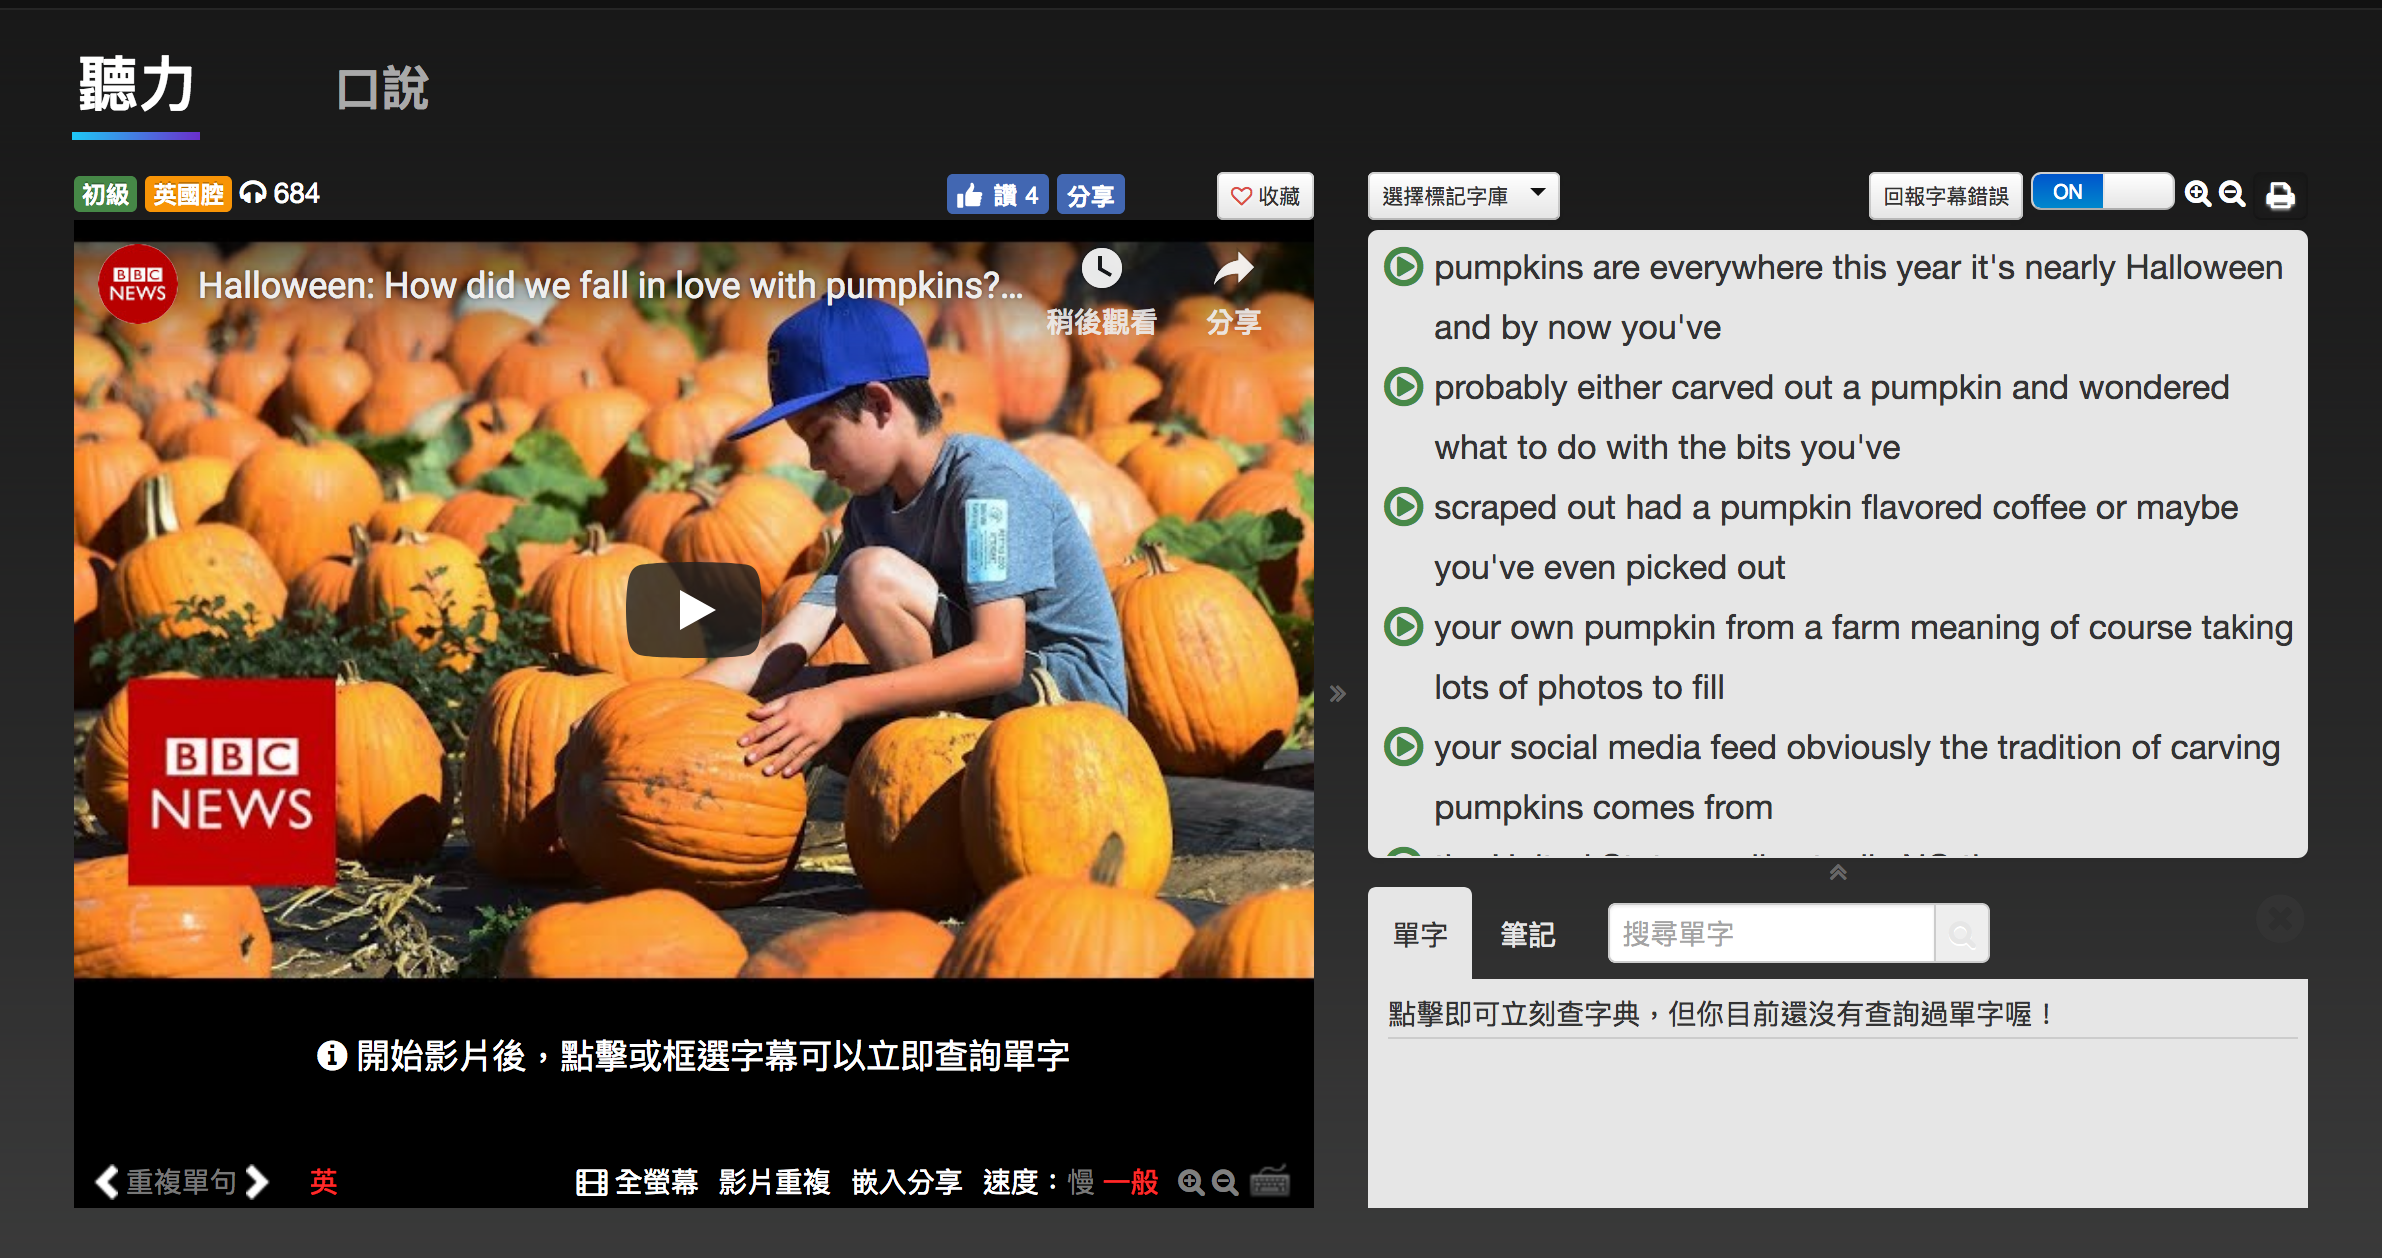Click the 嵌入分享 embed share link
This screenshot has height=1258, width=2382.
point(907,1182)
